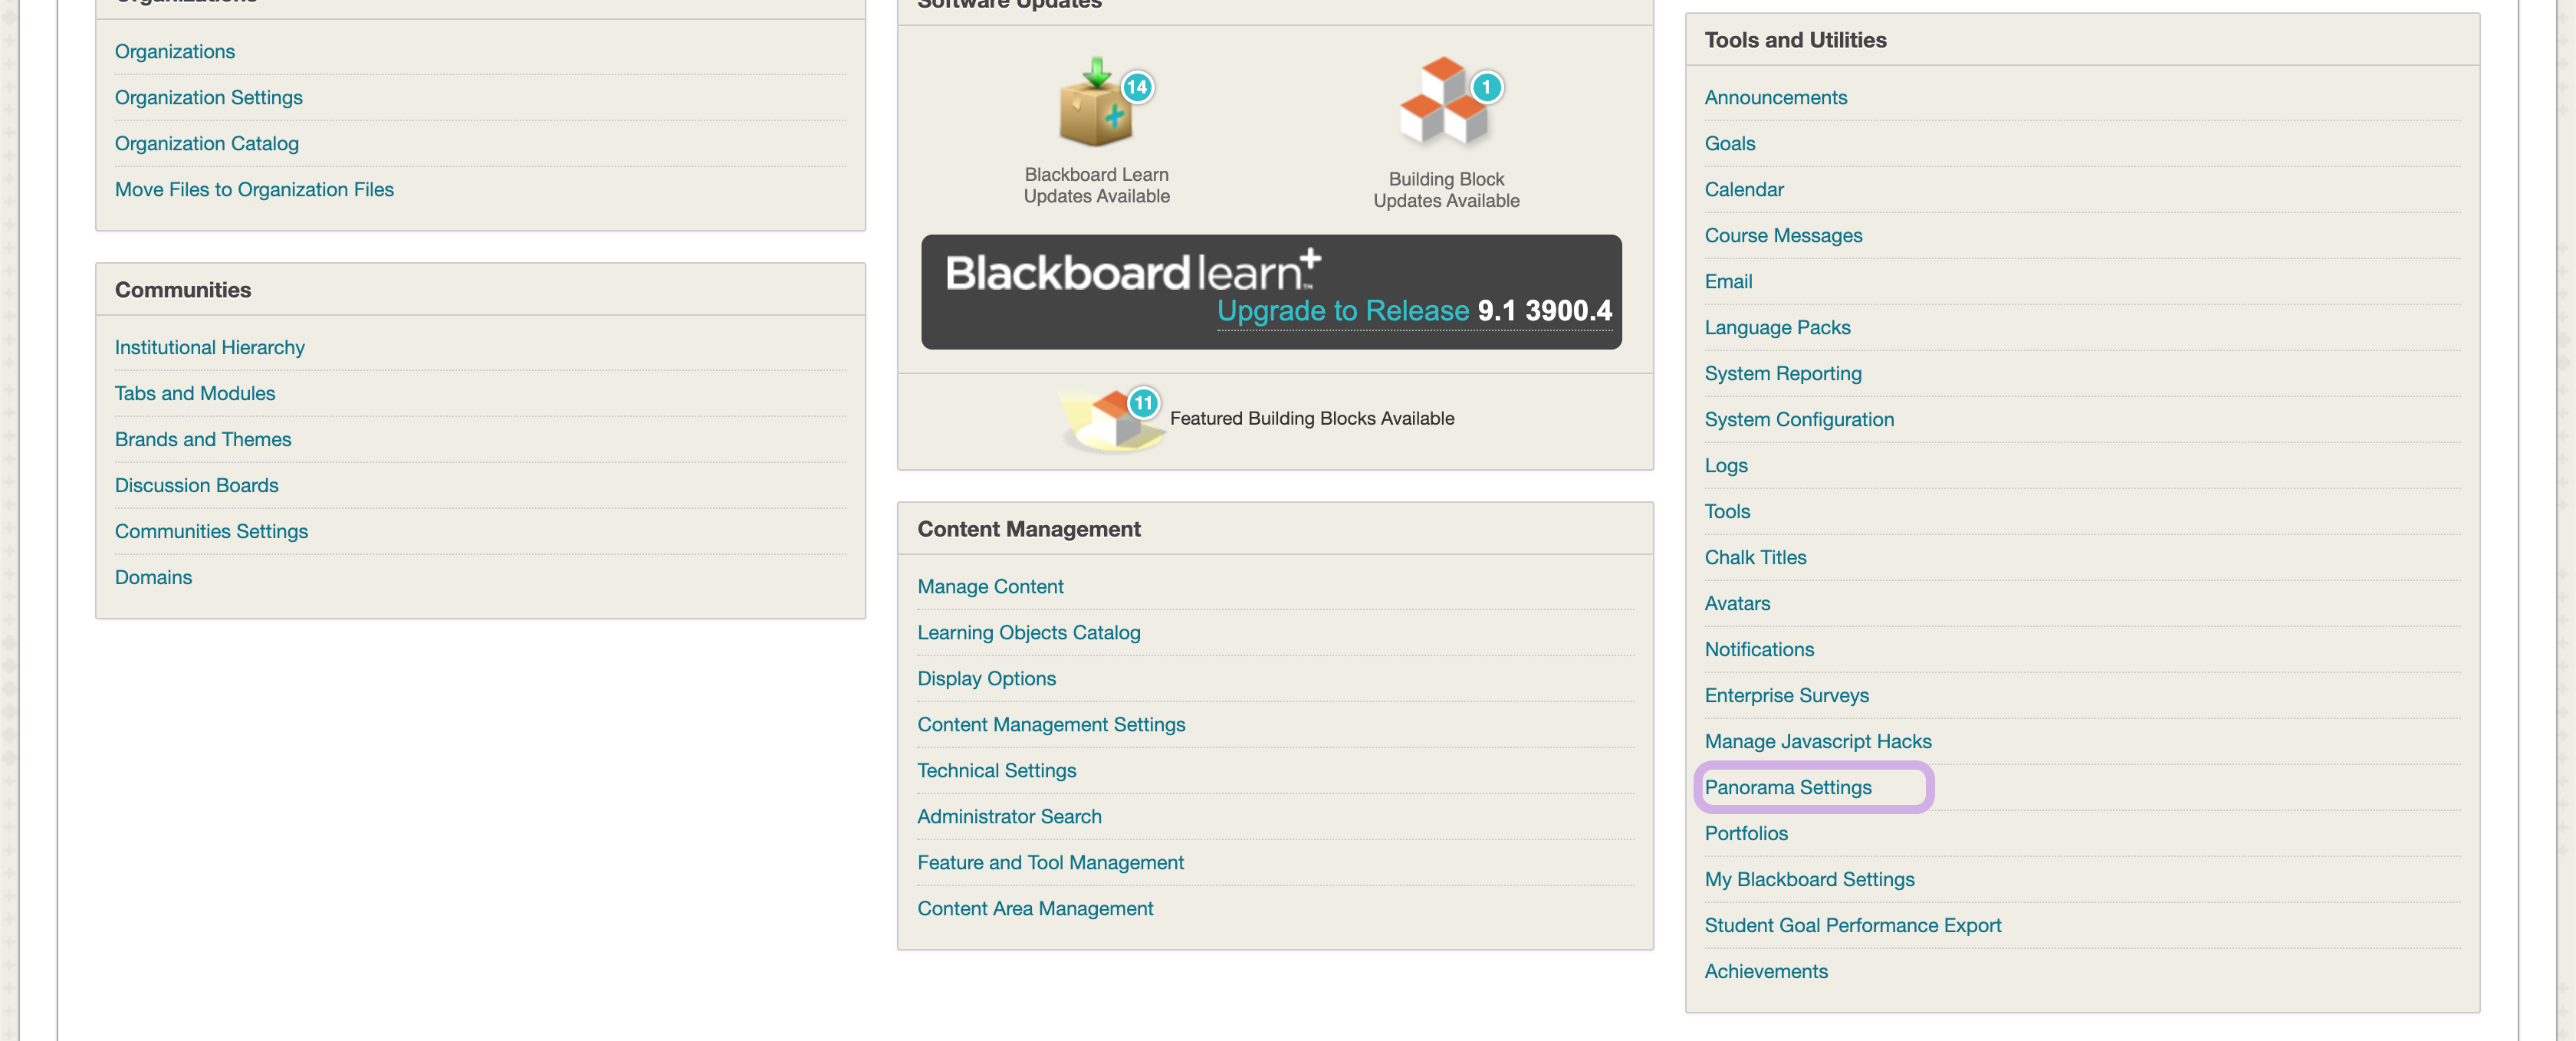Select Manage Content link
Viewport: 2576px width, 1041px height.
pos(989,586)
